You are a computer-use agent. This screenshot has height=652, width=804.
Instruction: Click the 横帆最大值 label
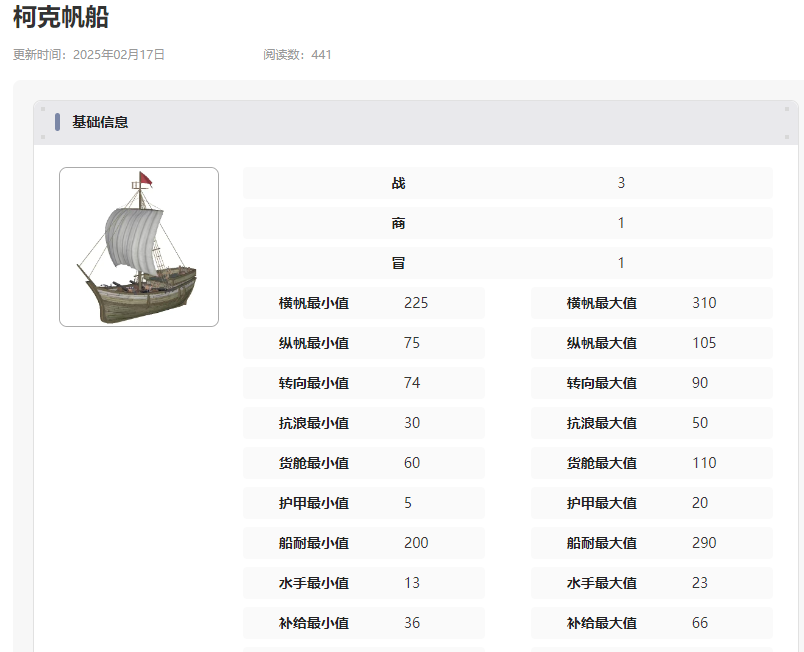[602, 303]
